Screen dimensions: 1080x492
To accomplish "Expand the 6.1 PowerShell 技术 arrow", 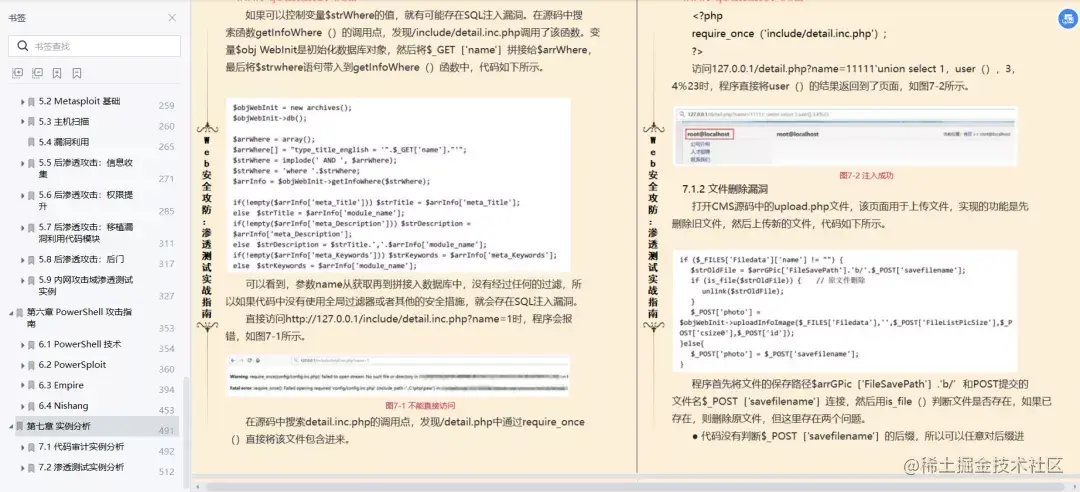I will click(x=23, y=345).
